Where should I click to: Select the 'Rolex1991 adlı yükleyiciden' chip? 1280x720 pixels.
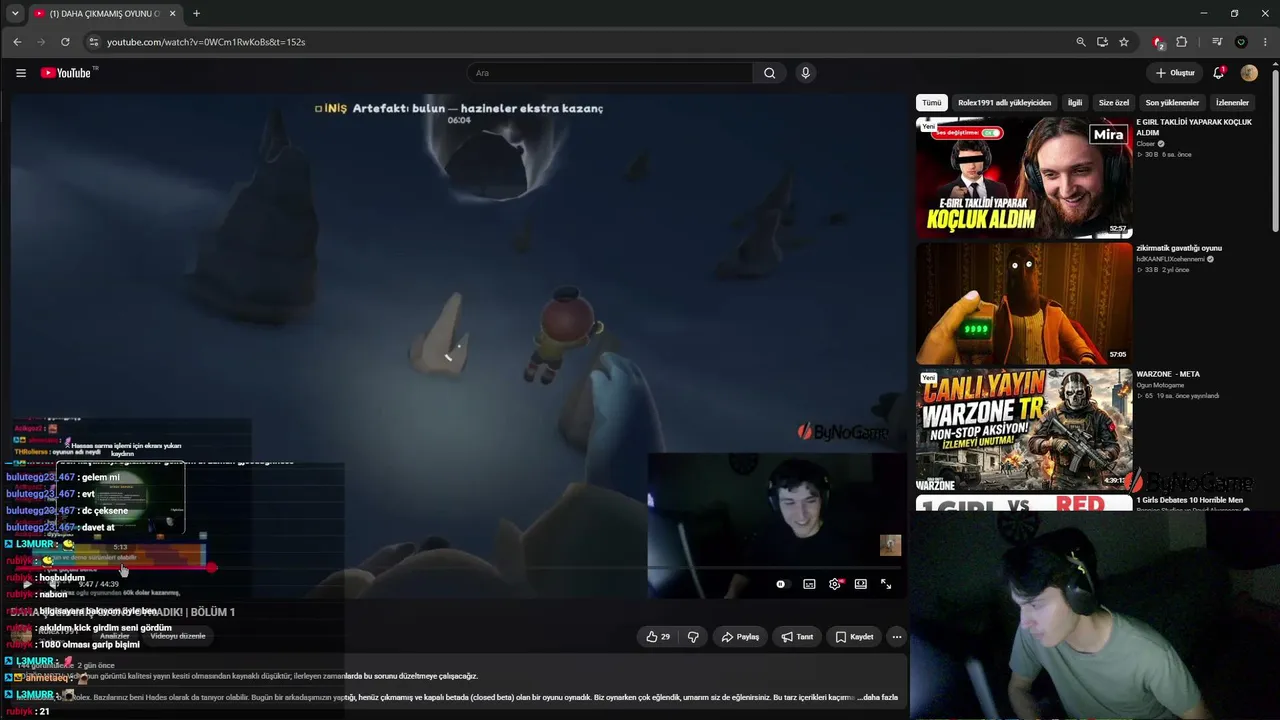[x=1005, y=103]
